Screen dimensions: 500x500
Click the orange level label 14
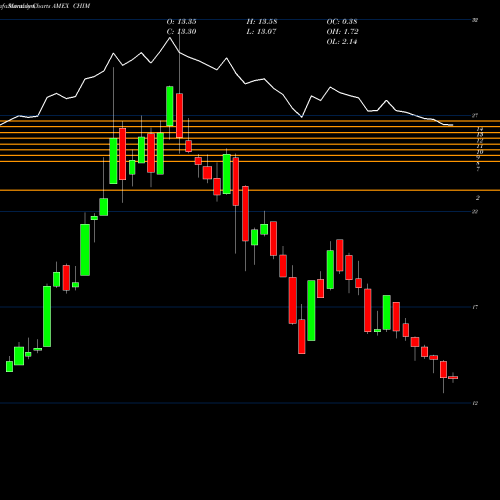[x=480, y=129]
